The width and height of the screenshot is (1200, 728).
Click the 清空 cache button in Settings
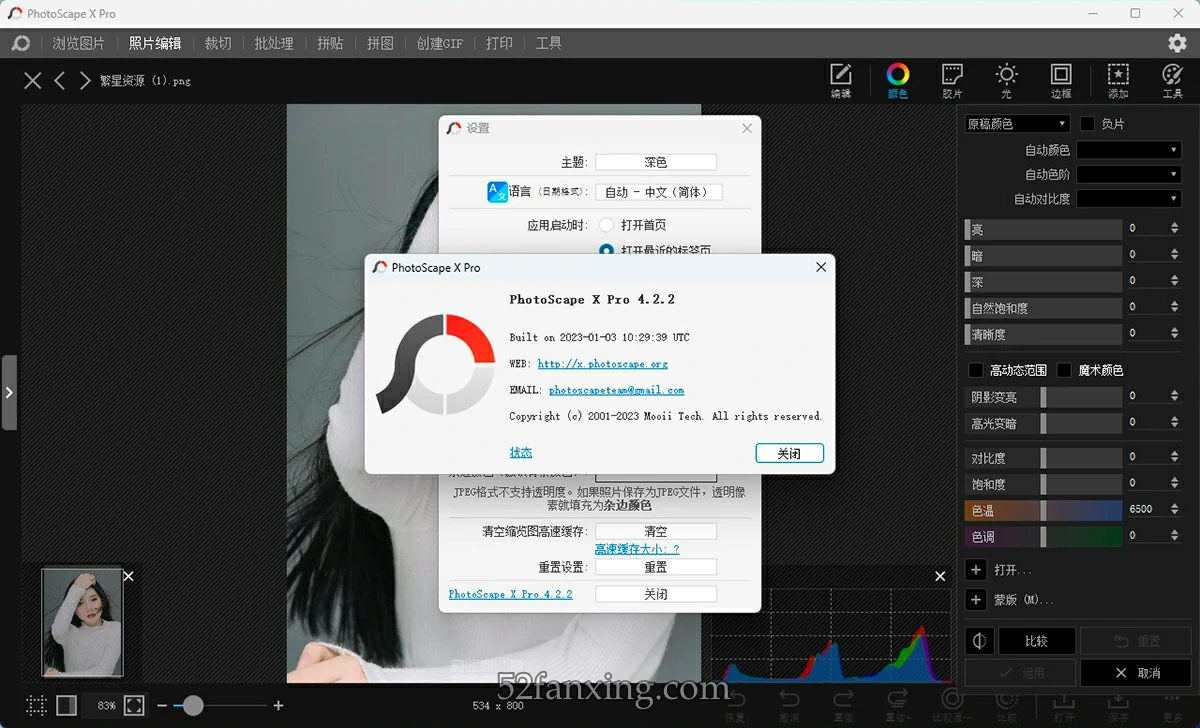(656, 532)
